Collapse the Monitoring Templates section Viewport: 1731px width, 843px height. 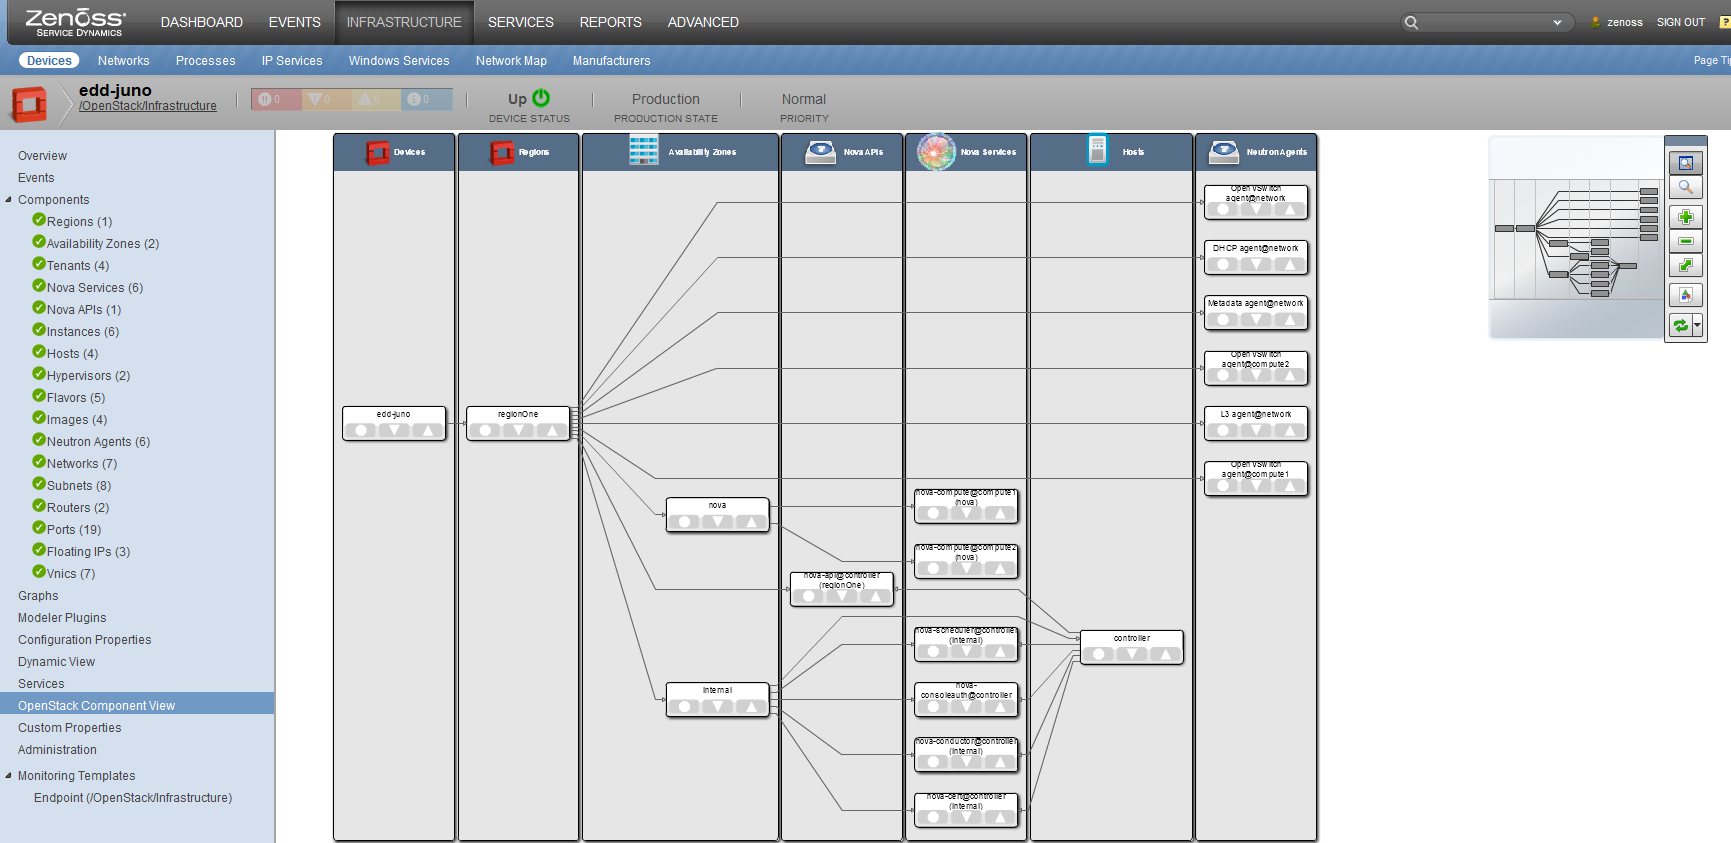coord(9,776)
